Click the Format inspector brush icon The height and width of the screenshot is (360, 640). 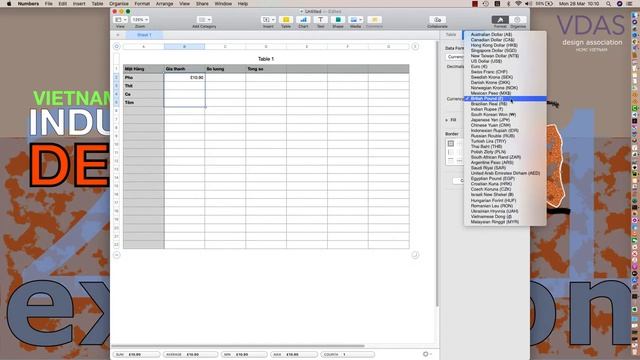[500, 20]
